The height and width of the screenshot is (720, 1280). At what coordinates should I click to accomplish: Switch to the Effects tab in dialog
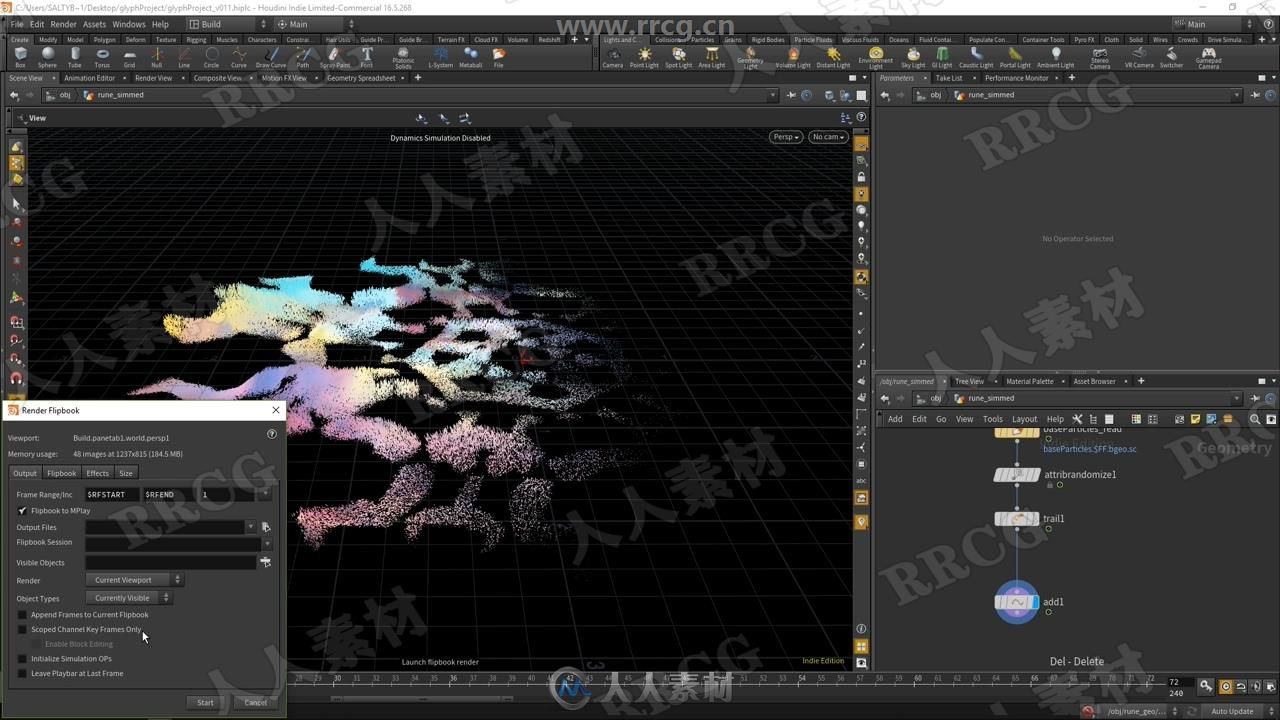(97, 473)
